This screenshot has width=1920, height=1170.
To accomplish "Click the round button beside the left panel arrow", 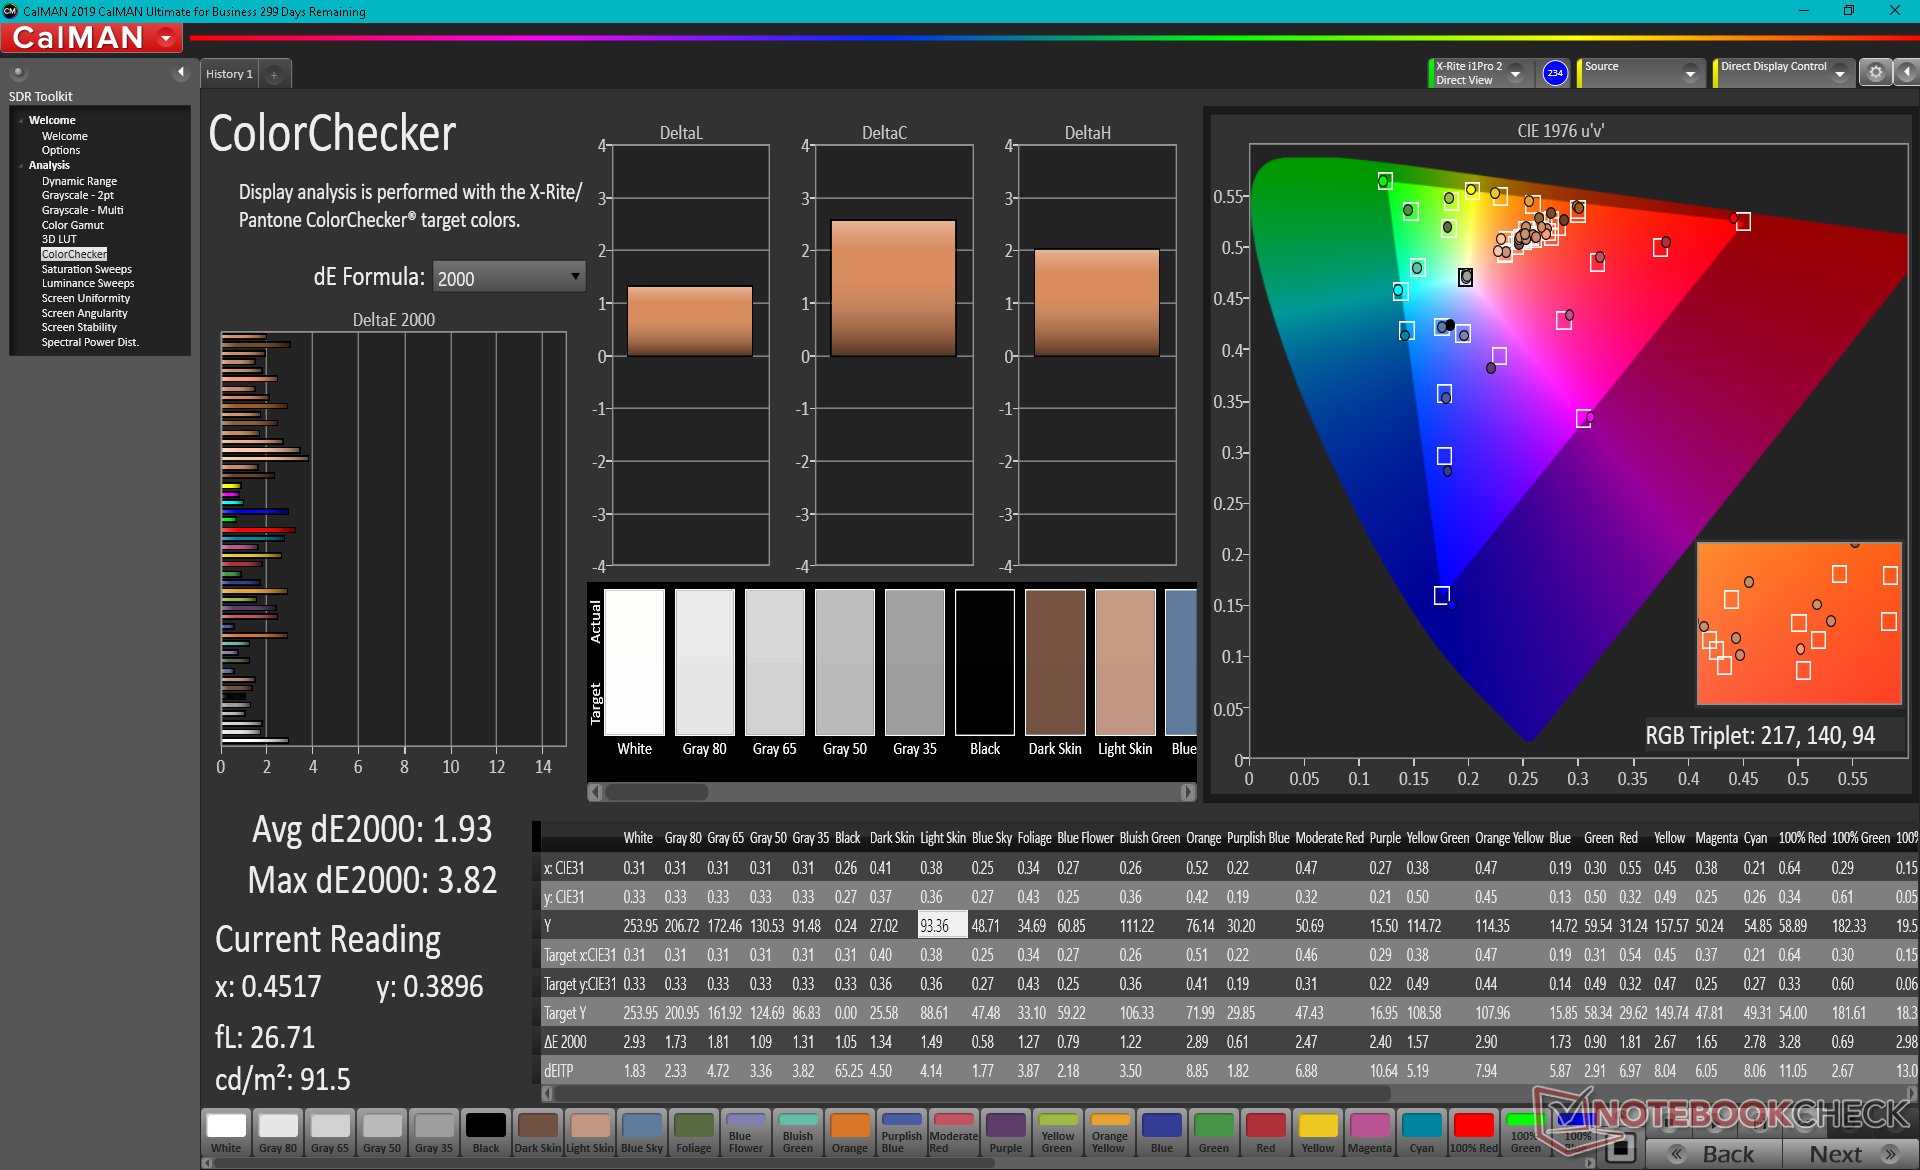I will [19, 72].
